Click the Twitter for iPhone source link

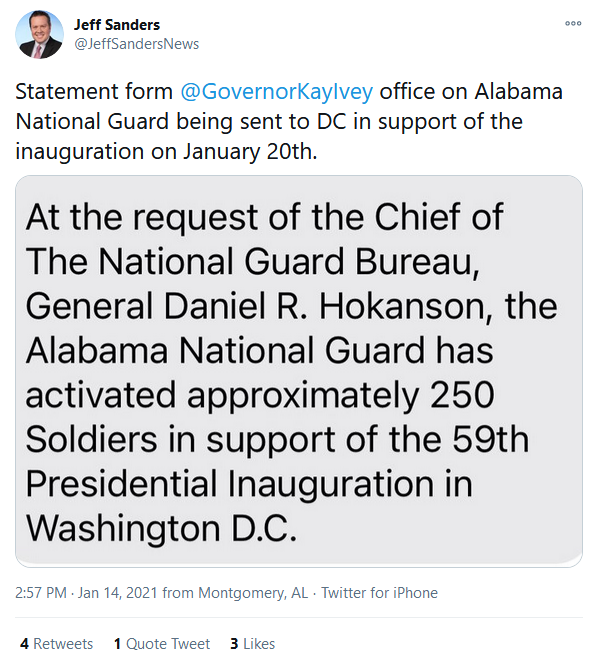coord(379,593)
